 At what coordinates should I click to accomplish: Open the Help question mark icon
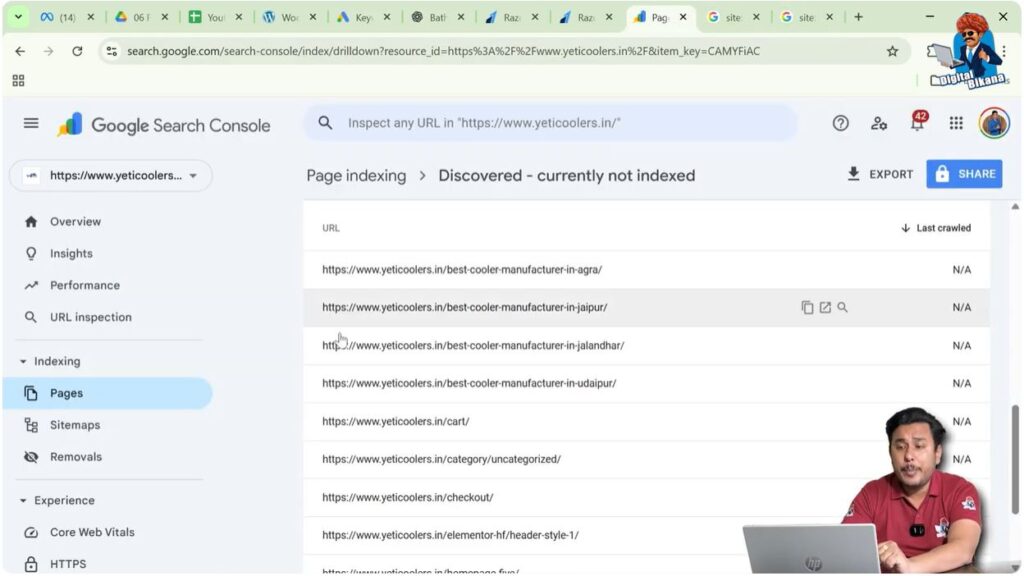[x=840, y=123]
